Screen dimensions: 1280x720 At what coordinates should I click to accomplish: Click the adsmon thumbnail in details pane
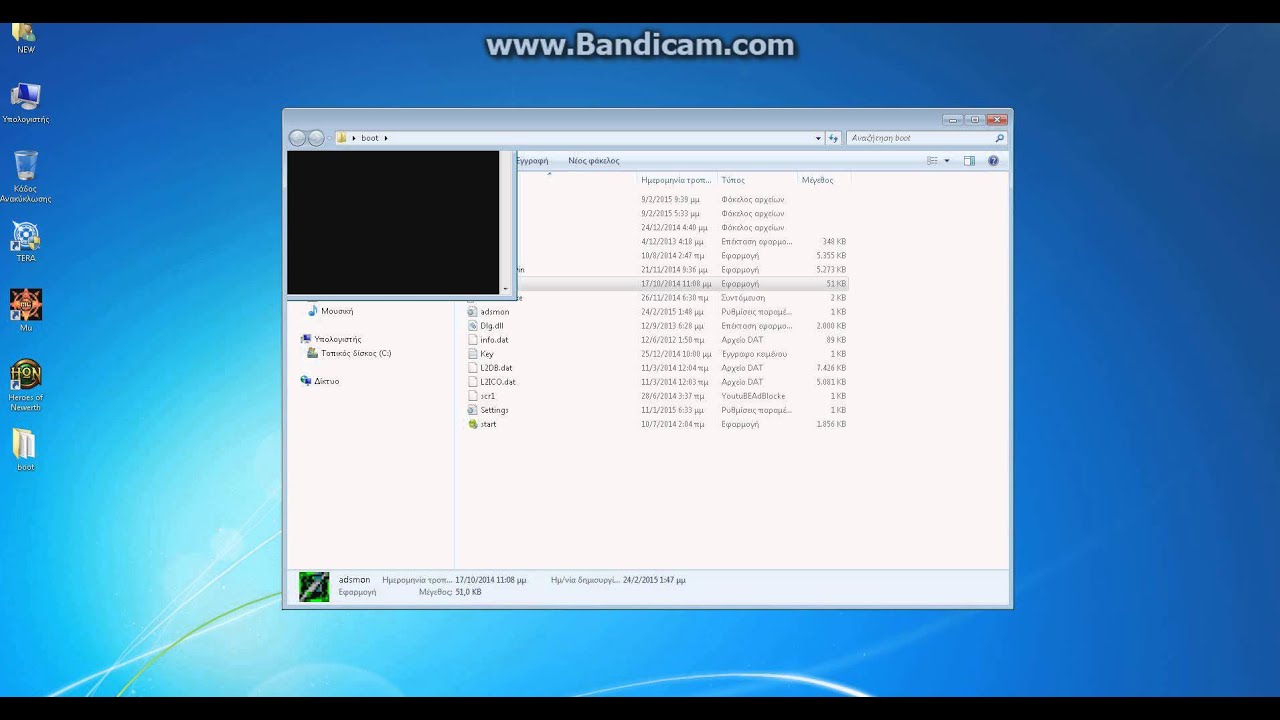click(314, 587)
